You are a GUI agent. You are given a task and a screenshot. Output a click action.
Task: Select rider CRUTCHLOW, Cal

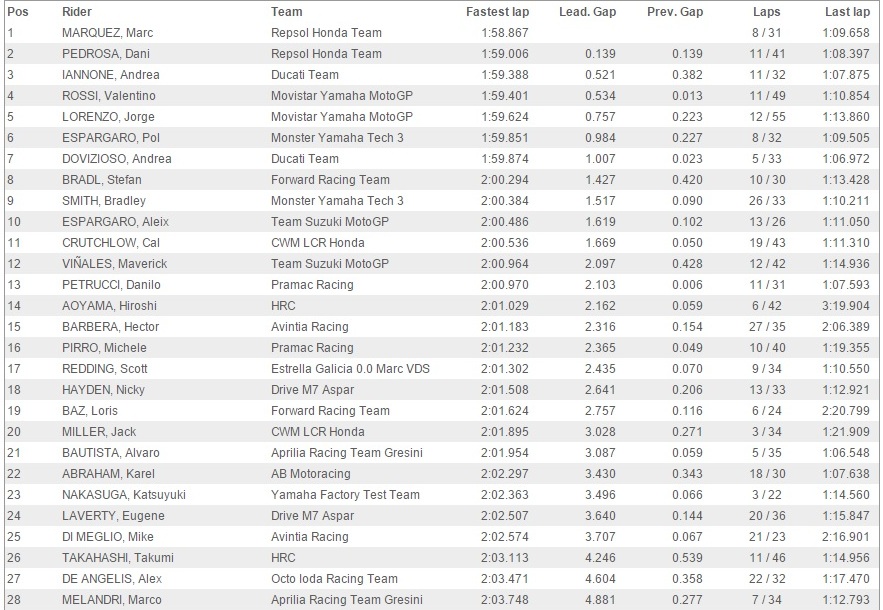(111, 243)
